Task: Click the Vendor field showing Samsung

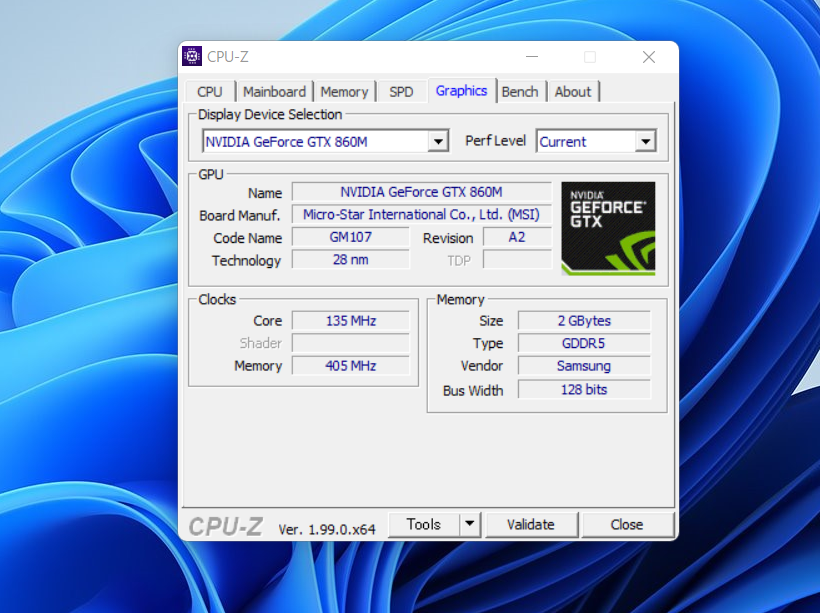Action: [583, 366]
